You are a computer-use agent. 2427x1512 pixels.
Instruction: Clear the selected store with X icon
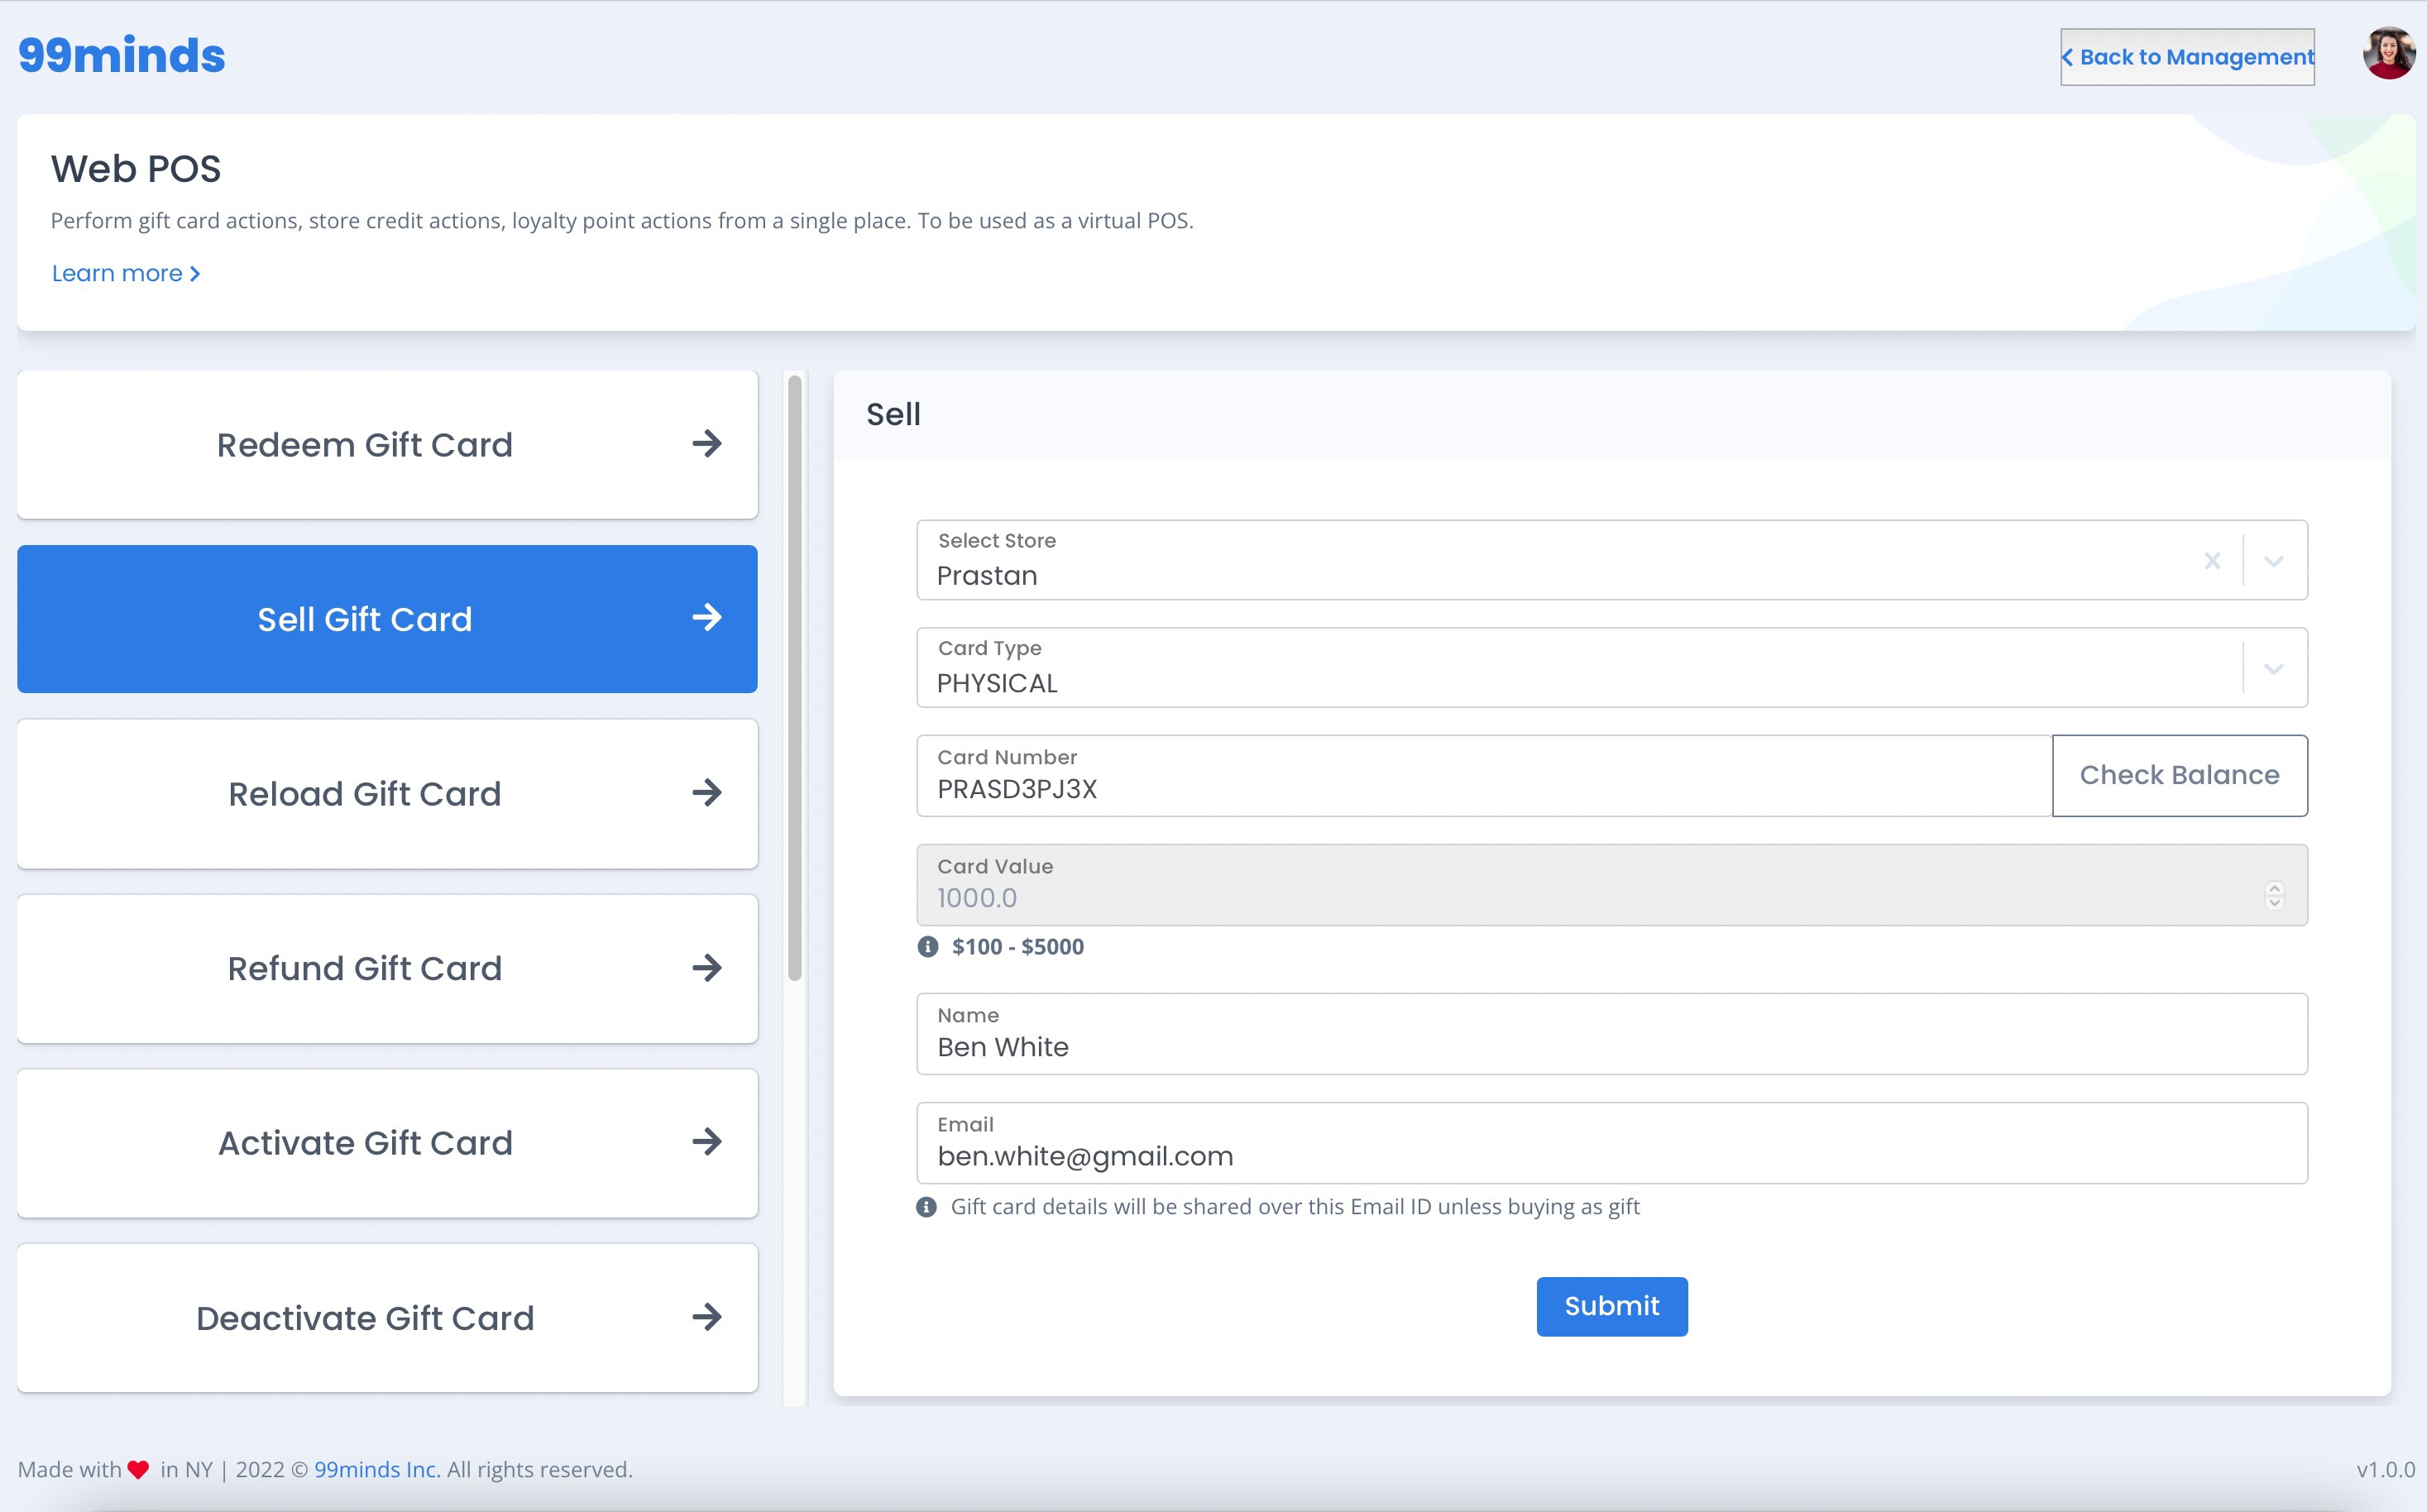point(2212,561)
